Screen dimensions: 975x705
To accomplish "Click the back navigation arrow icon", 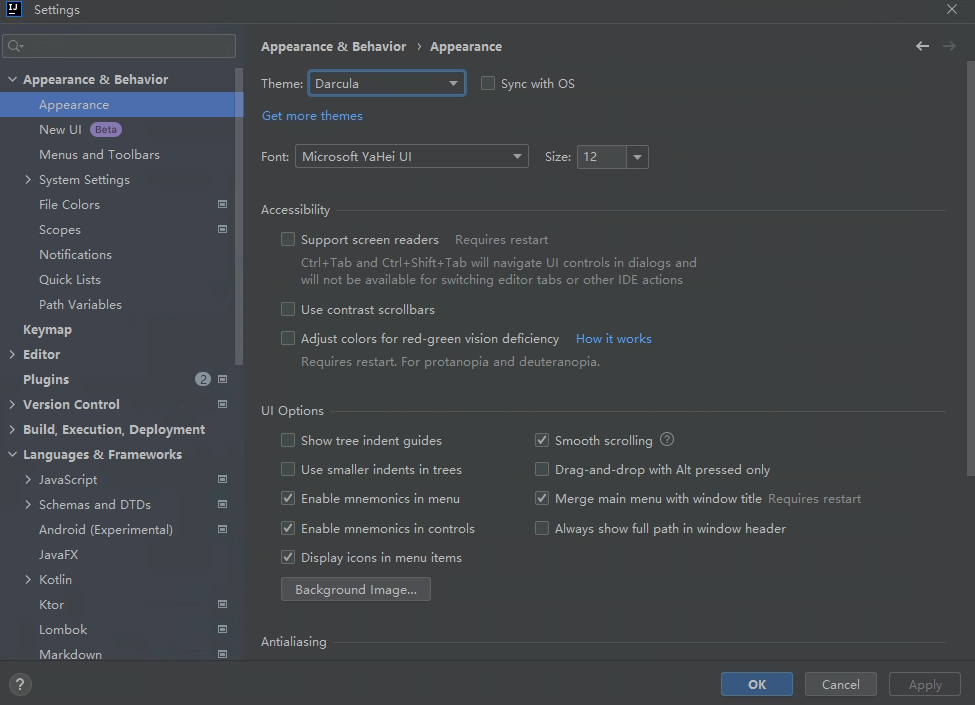I will (x=922, y=46).
